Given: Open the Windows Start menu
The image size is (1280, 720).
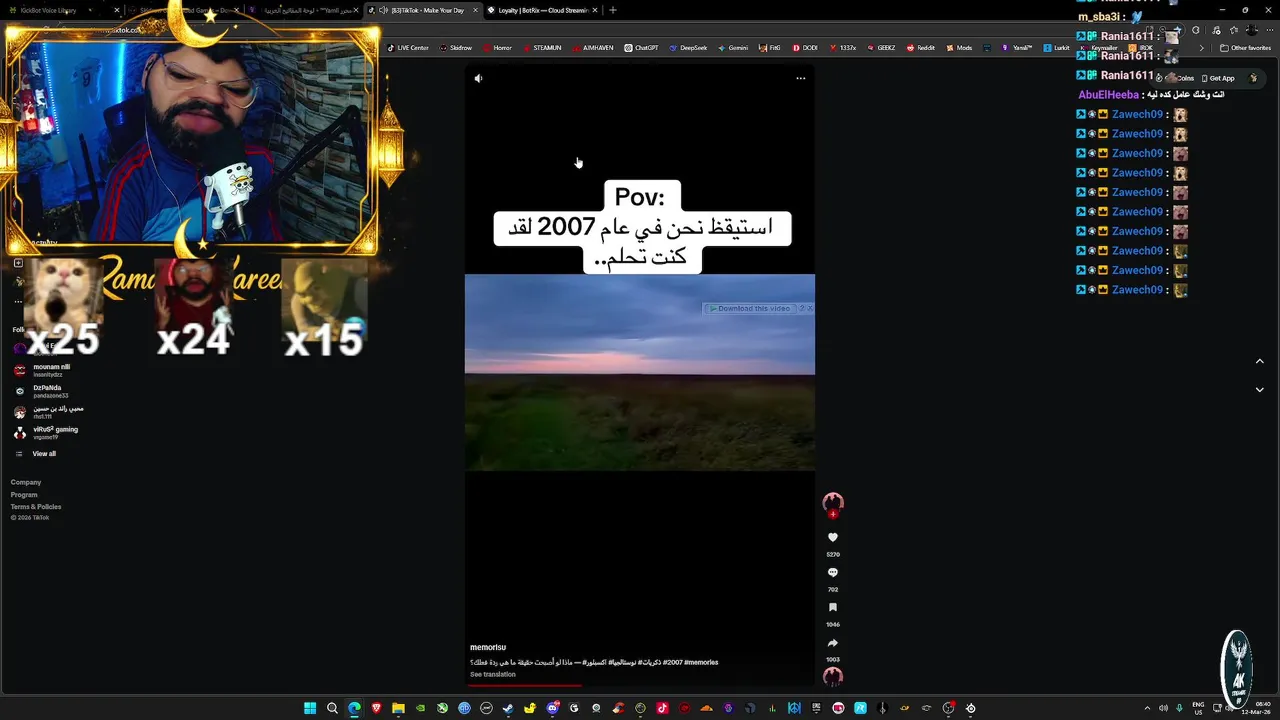Looking at the screenshot, I should (310, 708).
